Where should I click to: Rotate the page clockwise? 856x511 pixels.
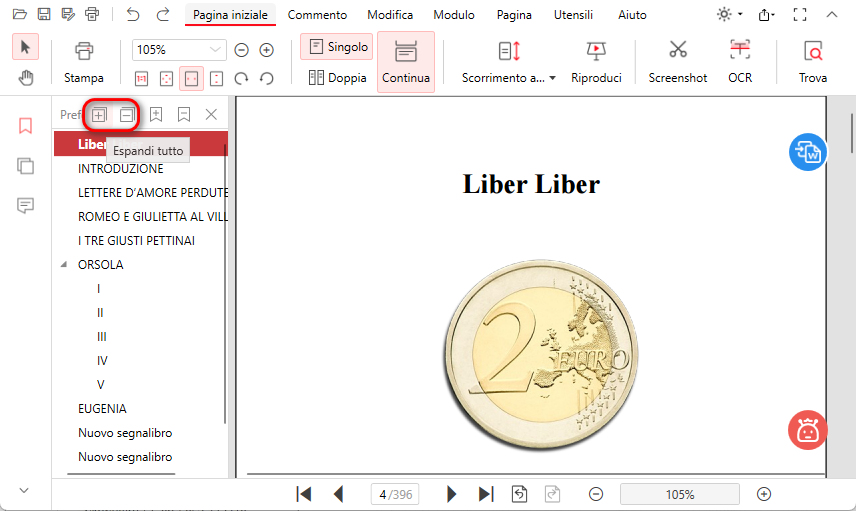coord(241,79)
